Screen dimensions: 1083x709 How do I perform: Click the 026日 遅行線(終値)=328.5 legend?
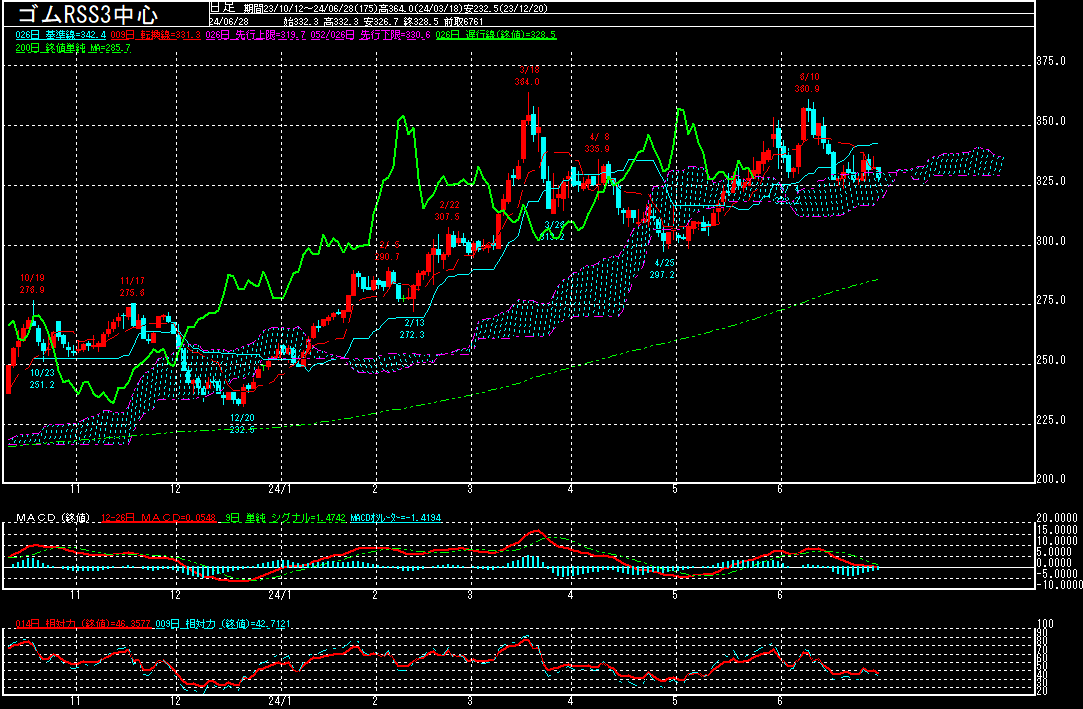click(x=496, y=35)
